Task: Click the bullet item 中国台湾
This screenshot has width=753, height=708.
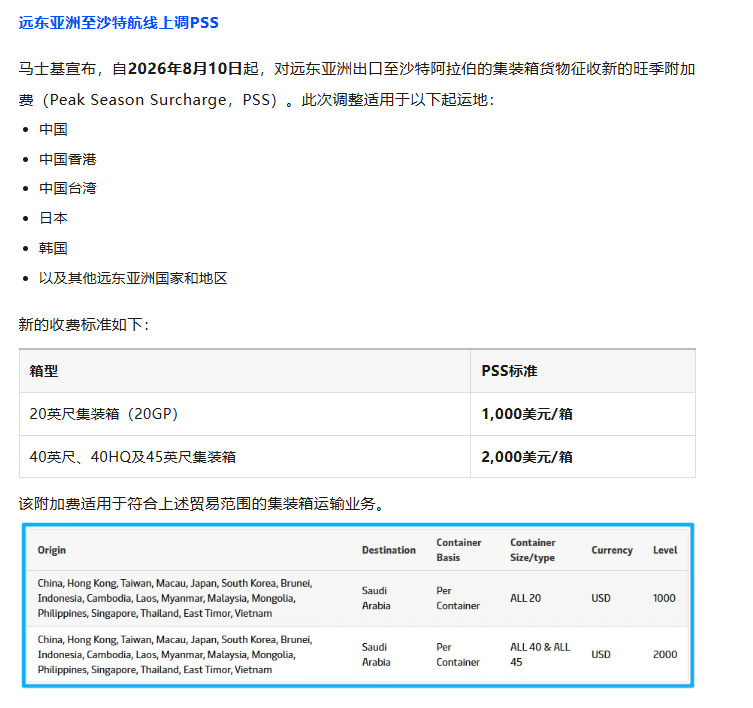Action: (68, 188)
